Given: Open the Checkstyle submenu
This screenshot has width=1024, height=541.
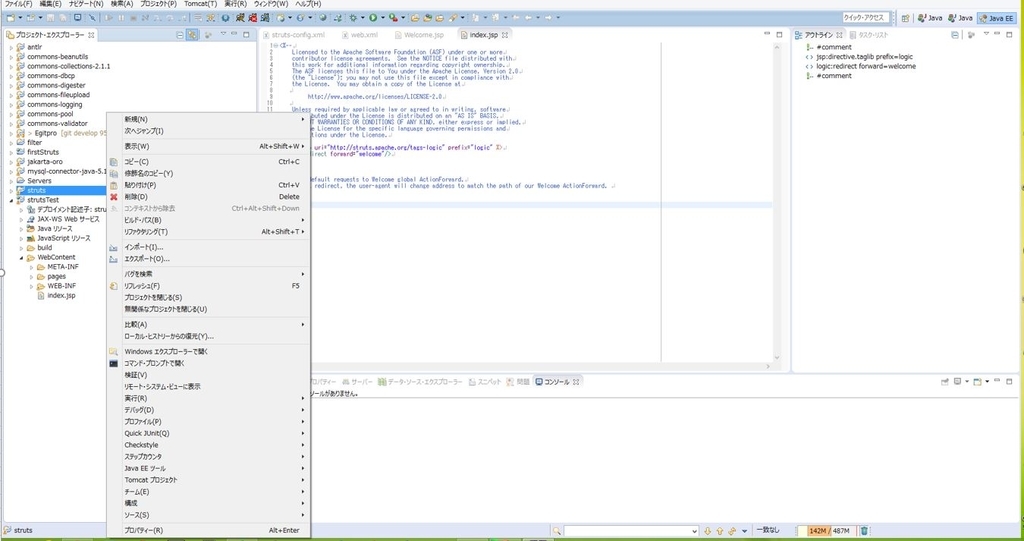Looking at the screenshot, I should [208, 445].
